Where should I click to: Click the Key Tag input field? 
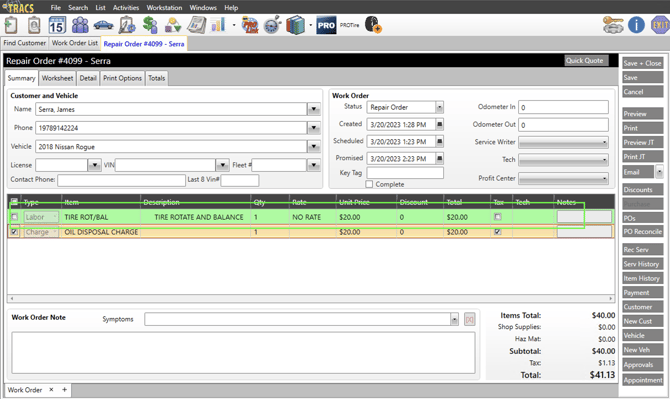click(x=405, y=173)
